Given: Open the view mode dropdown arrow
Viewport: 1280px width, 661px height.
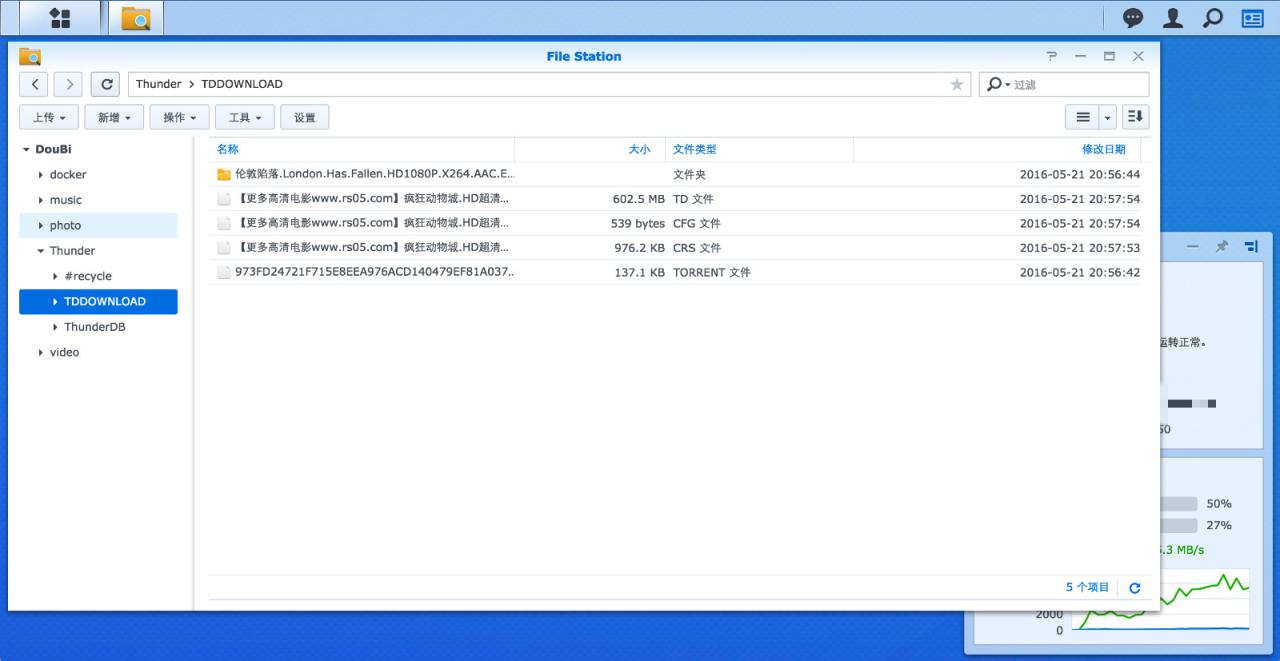Looking at the screenshot, I should point(1108,118).
